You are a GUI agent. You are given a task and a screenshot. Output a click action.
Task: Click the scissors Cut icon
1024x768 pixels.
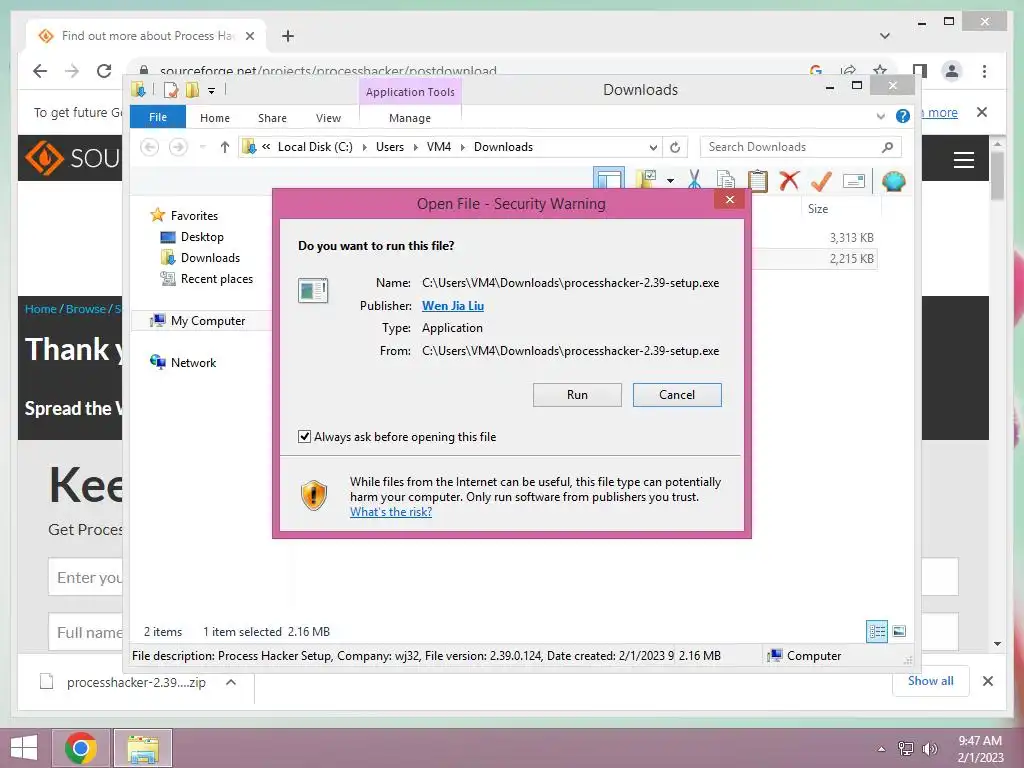694,180
